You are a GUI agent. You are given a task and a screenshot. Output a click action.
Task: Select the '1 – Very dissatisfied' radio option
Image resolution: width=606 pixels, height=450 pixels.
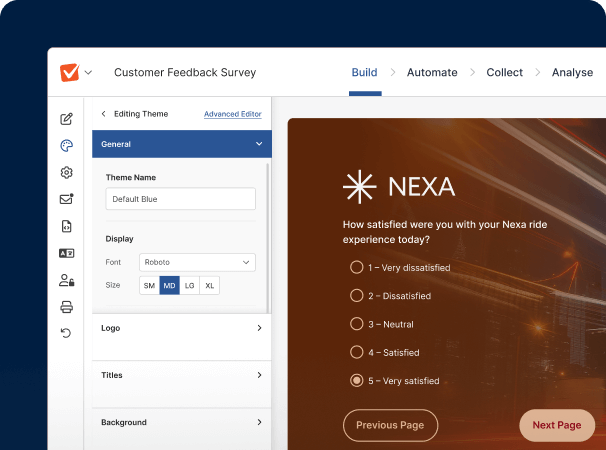(x=356, y=268)
